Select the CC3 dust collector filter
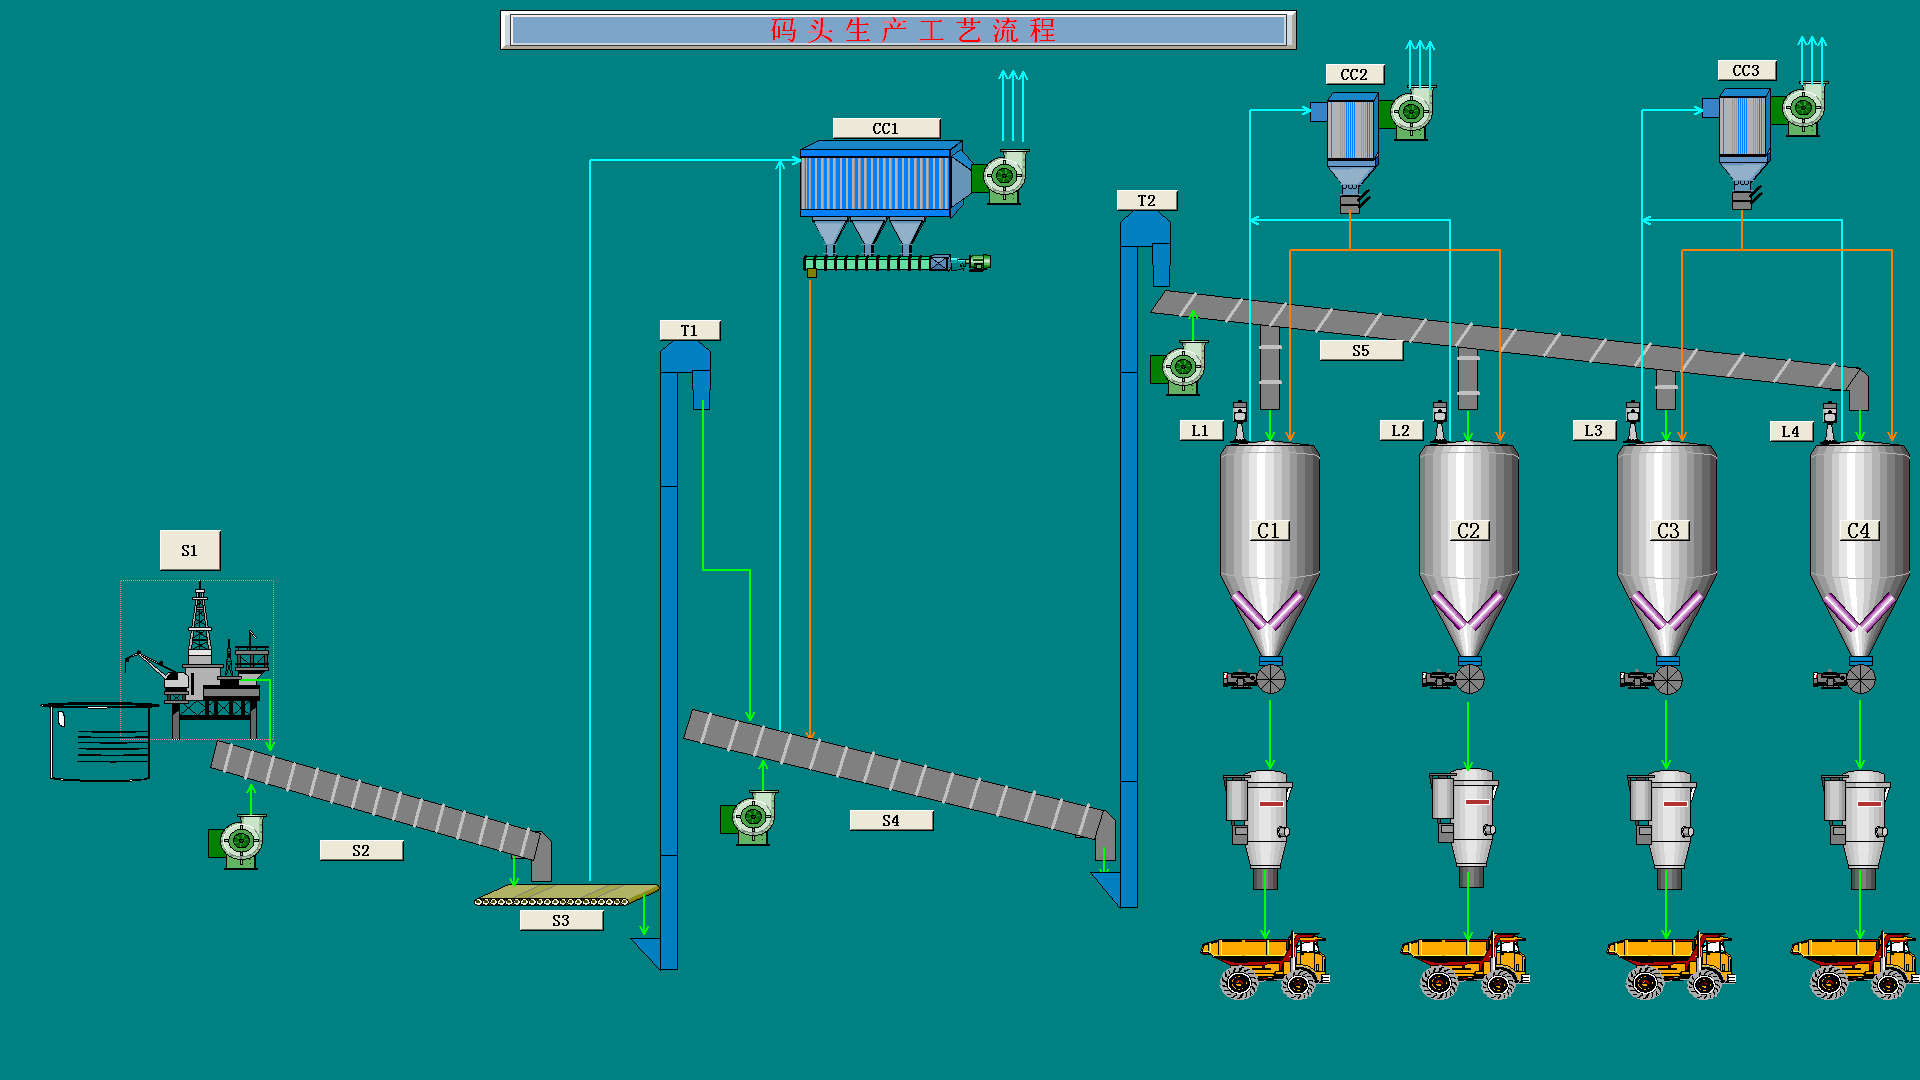The width and height of the screenshot is (1920, 1080). (x=1742, y=126)
